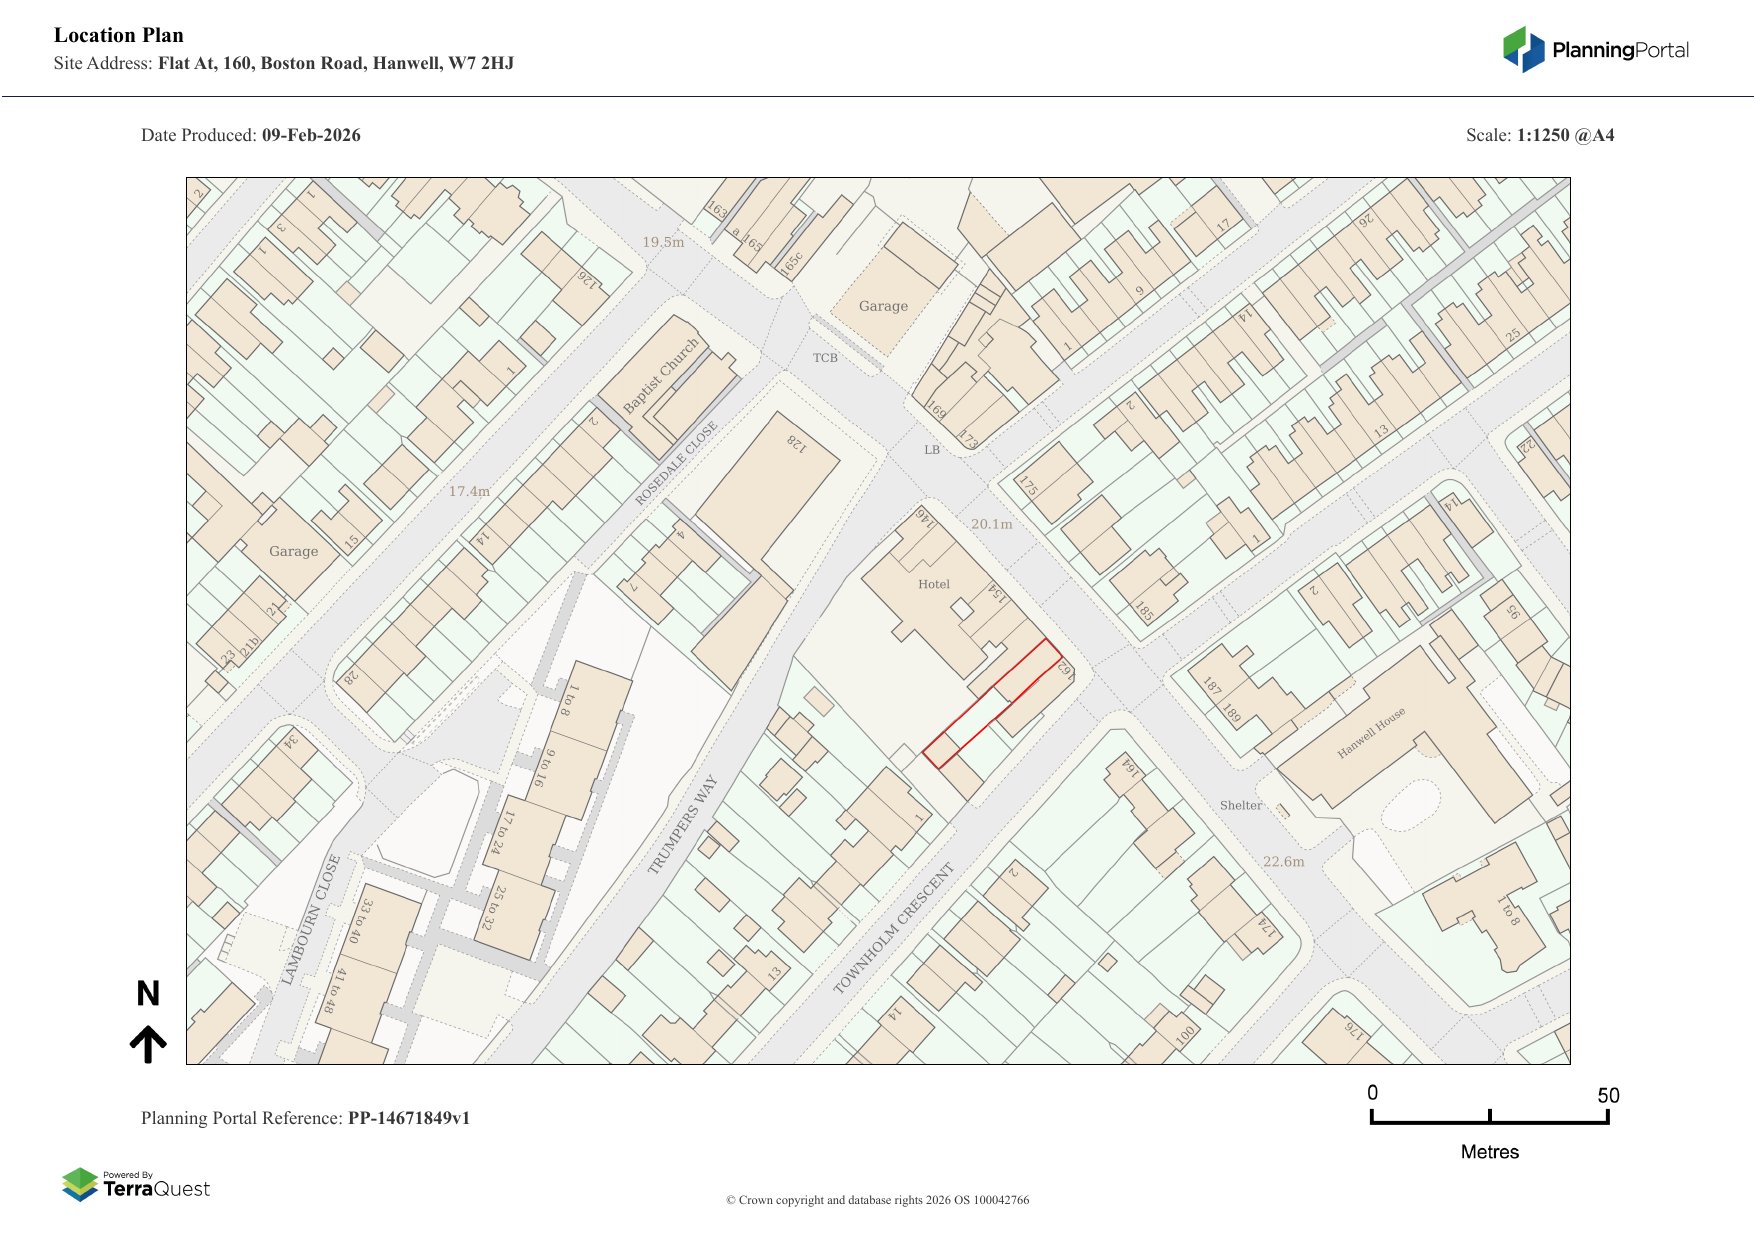This screenshot has height=1241, width=1754.
Task: Click the Planning Portal Reference PP-14671849v1
Action: [x=305, y=1118]
